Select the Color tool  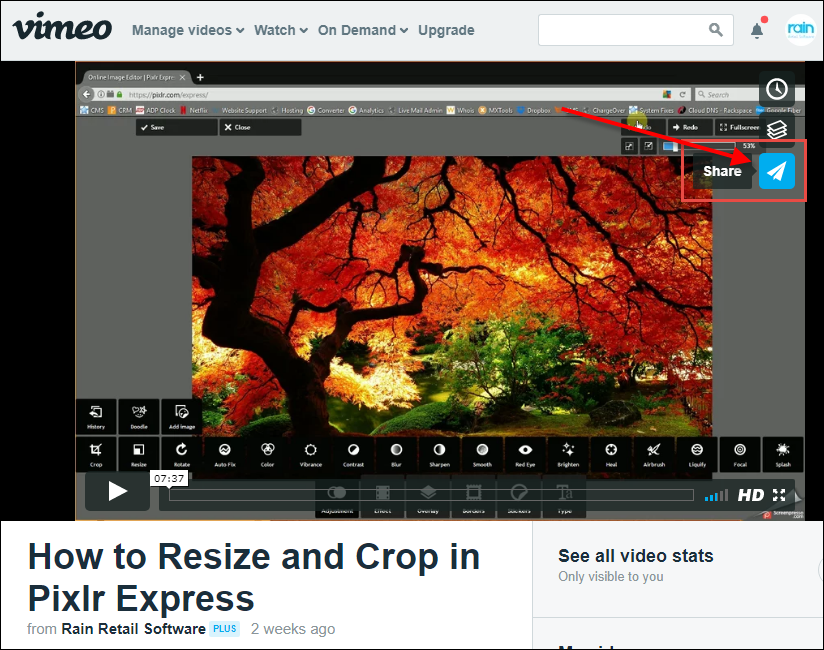267,455
